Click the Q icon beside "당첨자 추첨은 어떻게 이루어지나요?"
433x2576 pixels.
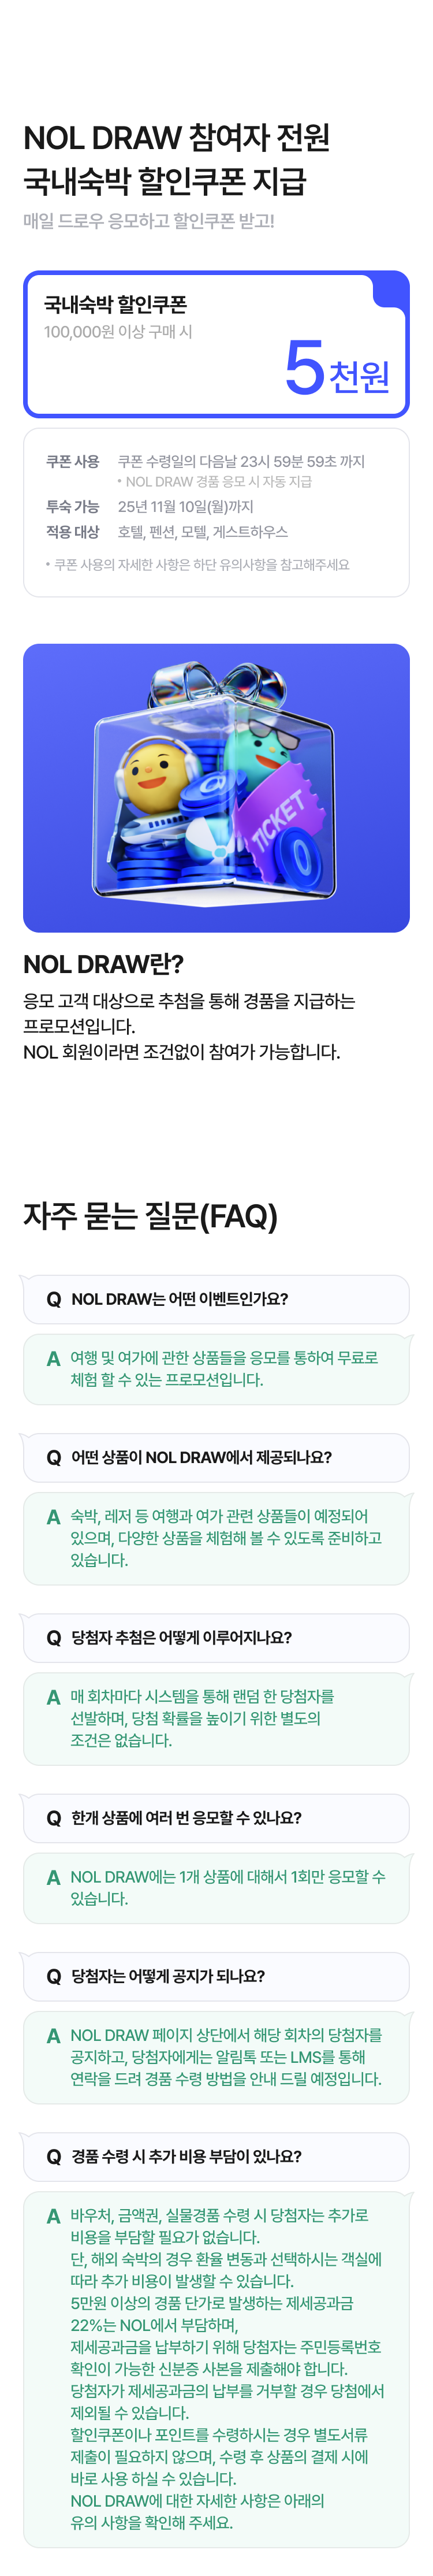pyautogui.click(x=54, y=1637)
